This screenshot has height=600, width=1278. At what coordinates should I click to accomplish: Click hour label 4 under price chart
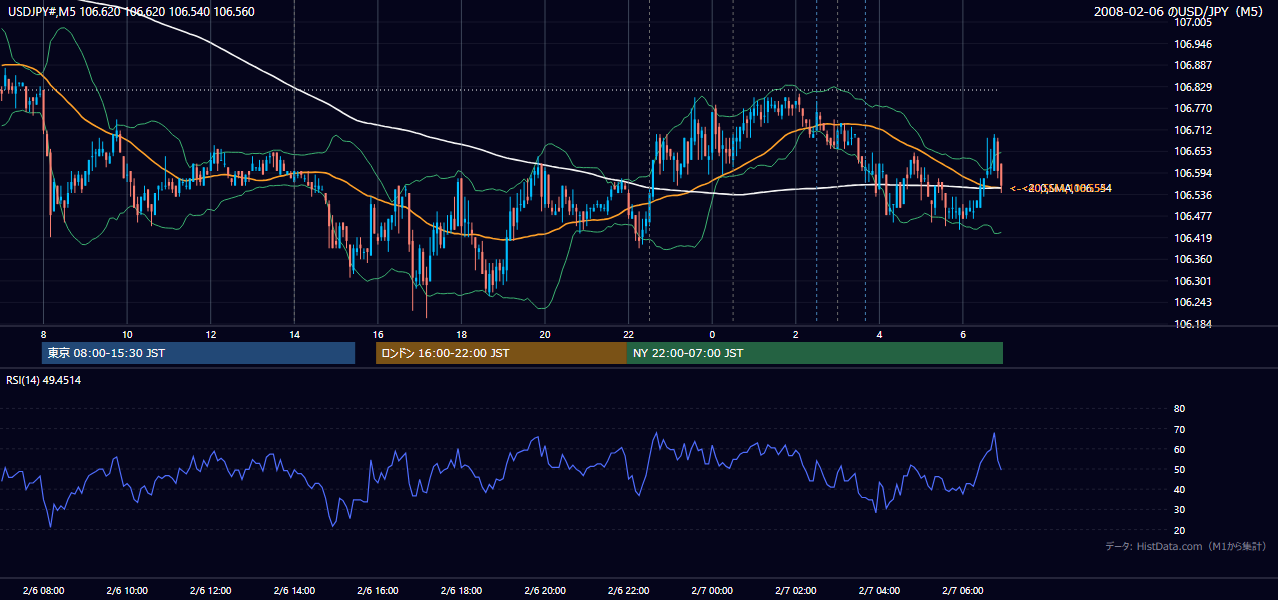pyautogui.click(x=879, y=334)
